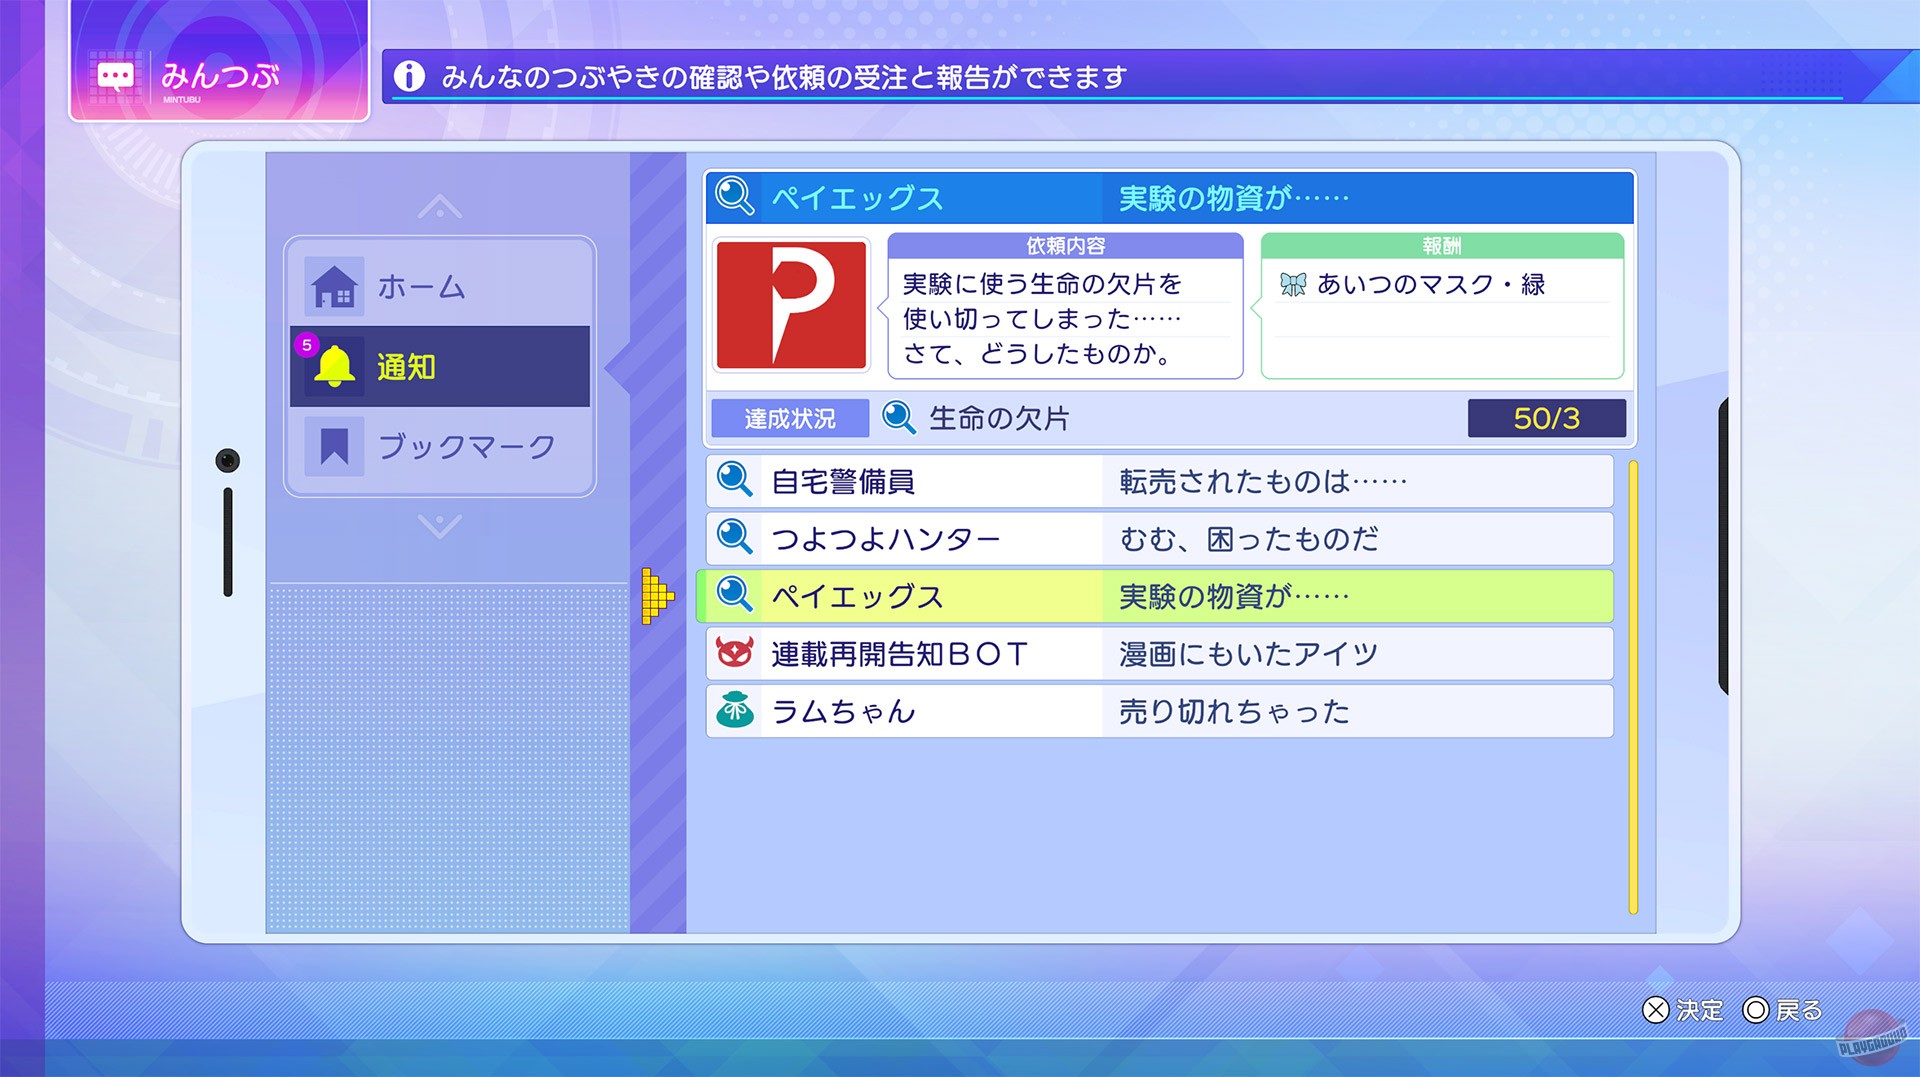Open the ブックマーク menu item
This screenshot has width=1920, height=1077.
(465, 446)
